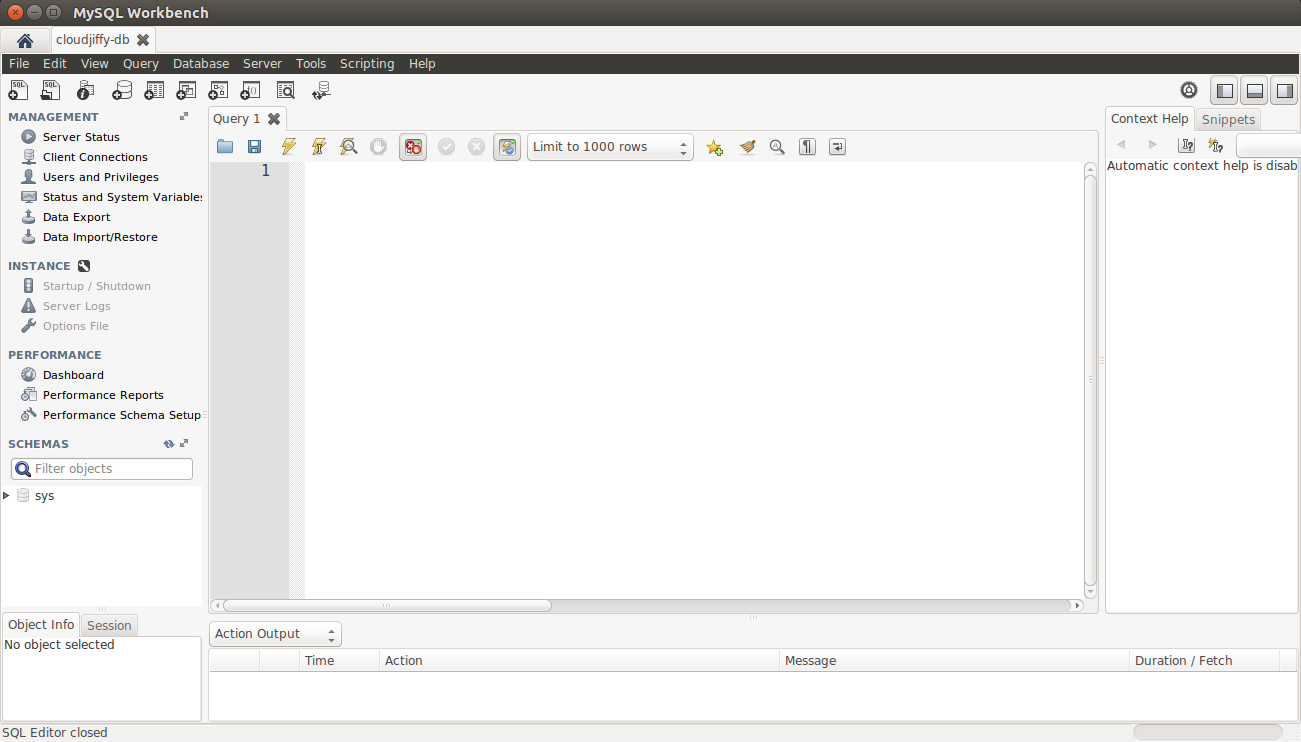Create a new view icon
The height and width of the screenshot is (742, 1301).
(x=186, y=91)
